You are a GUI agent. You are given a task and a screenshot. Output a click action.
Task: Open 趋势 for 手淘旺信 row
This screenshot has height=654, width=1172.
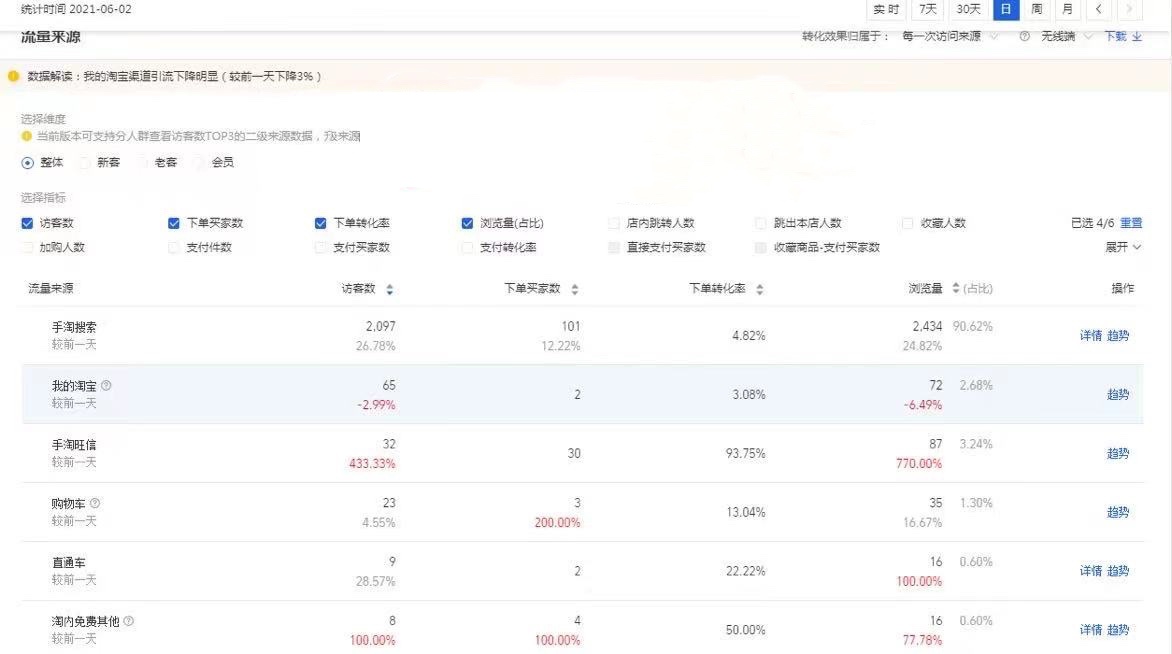(x=1117, y=454)
